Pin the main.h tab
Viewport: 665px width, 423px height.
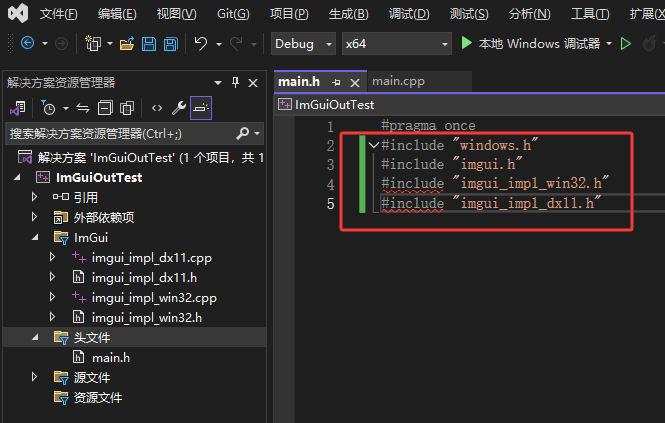click(x=336, y=82)
